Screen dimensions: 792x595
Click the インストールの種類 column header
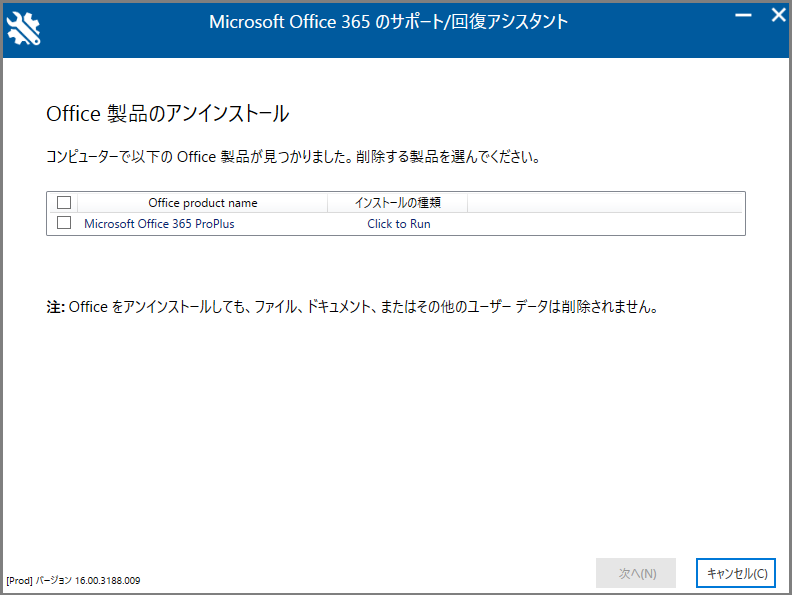click(x=398, y=203)
